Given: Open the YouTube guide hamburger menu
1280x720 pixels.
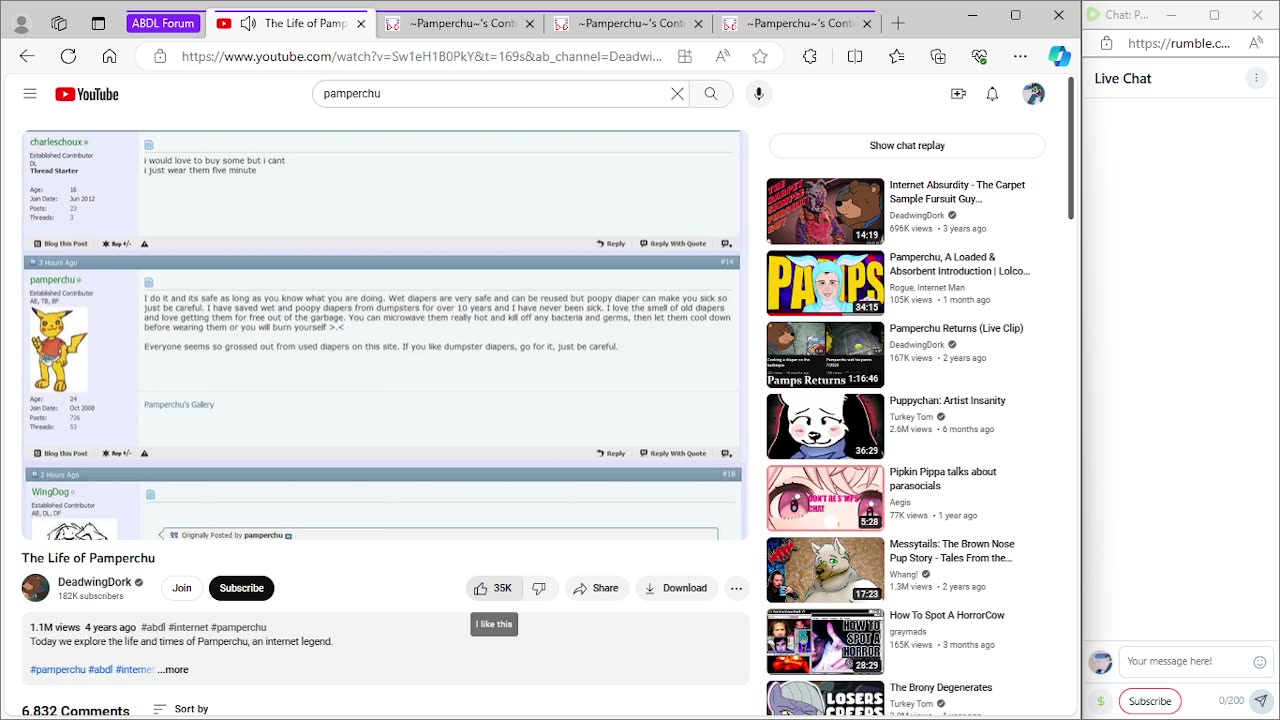Looking at the screenshot, I should tap(30, 94).
